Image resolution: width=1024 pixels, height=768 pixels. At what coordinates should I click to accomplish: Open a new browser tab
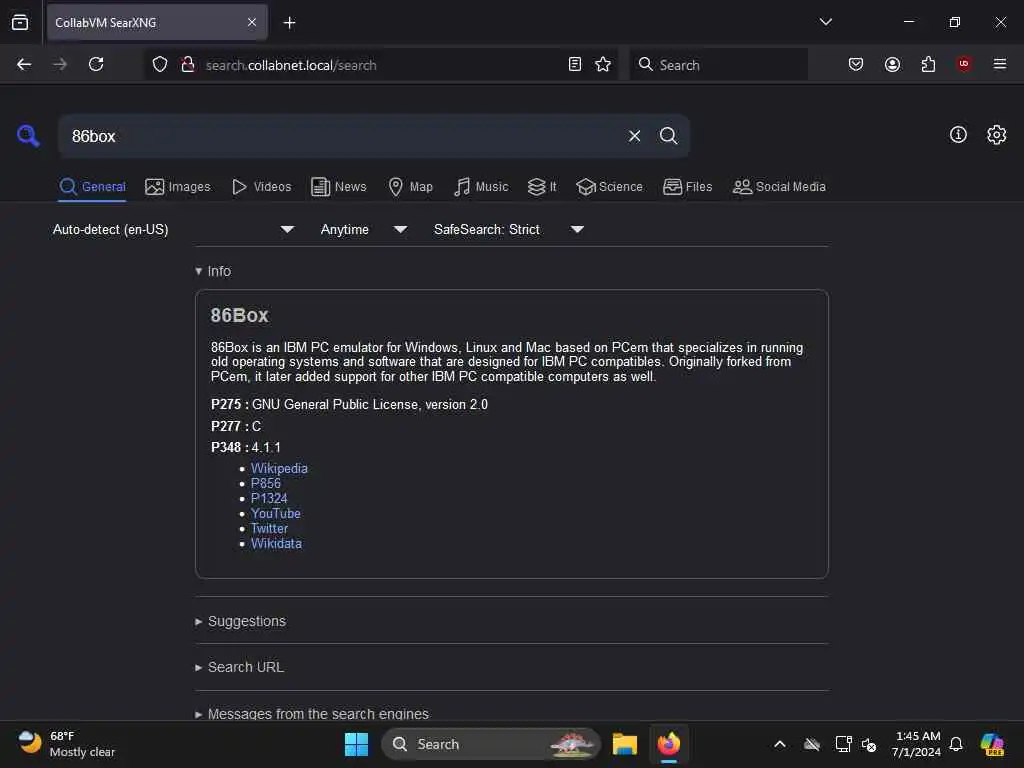click(x=289, y=23)
